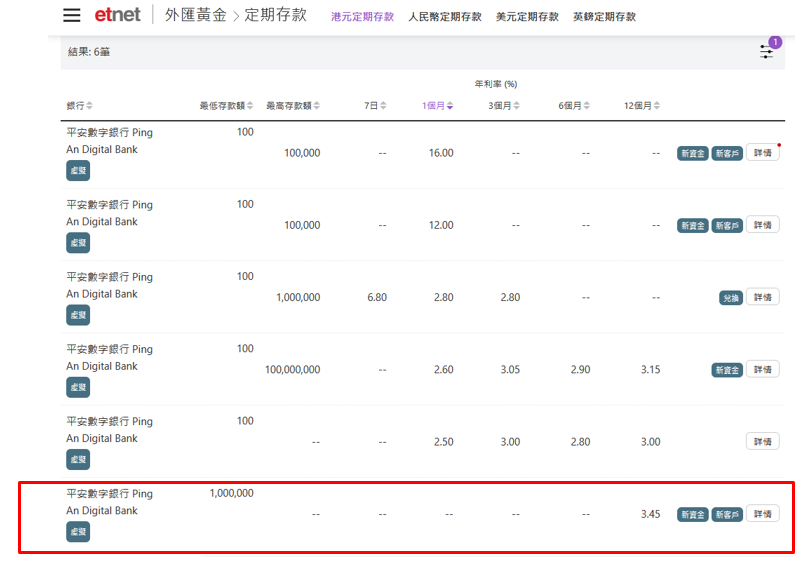This screenshot has height=567, width=810.
Task: Click 新資金 tag in the 12.00 row
Action: 693,226
